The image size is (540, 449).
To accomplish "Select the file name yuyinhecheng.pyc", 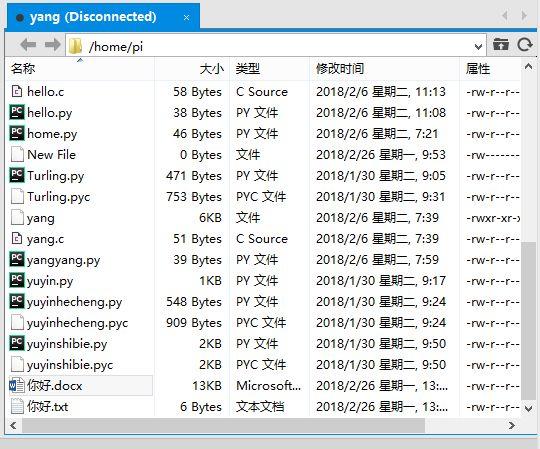I will click(x=77, y=323).
